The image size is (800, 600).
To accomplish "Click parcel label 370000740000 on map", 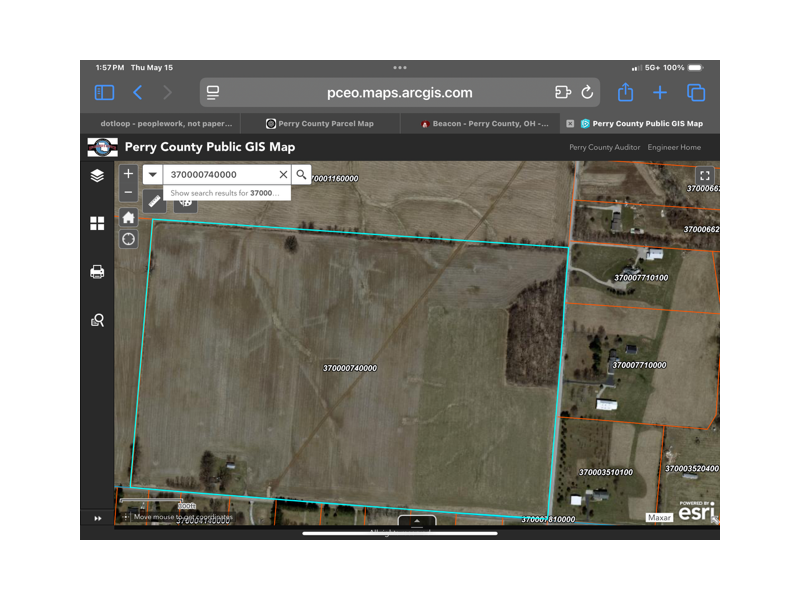I will [349, 368].
